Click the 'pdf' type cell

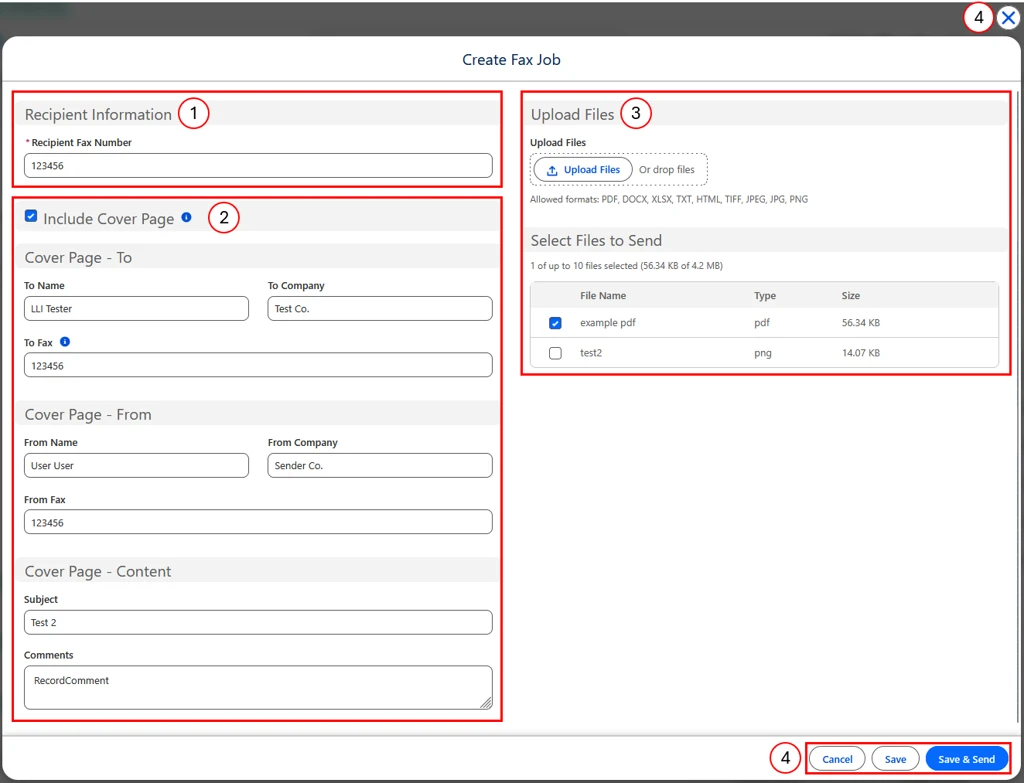coord(761,323)
